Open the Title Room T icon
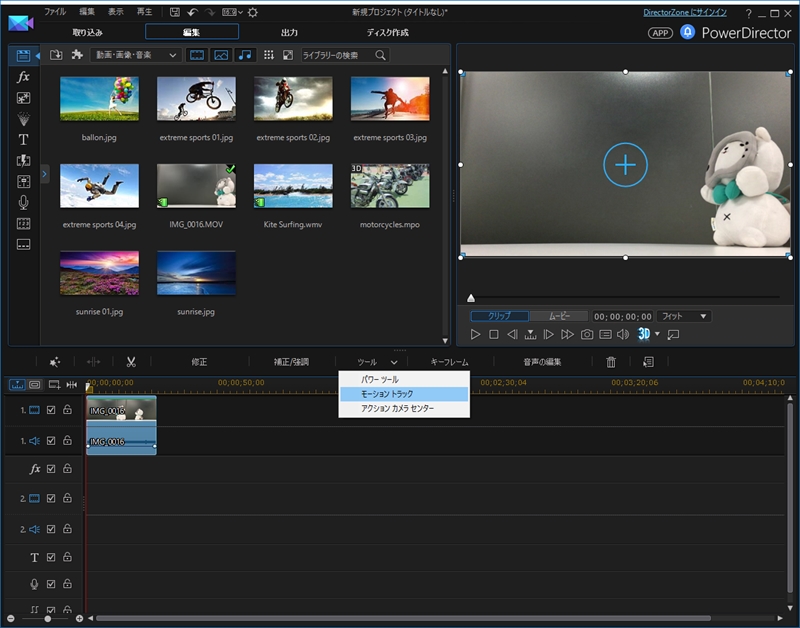This screenshot has height=628, width=800. (x=23, y=140)
